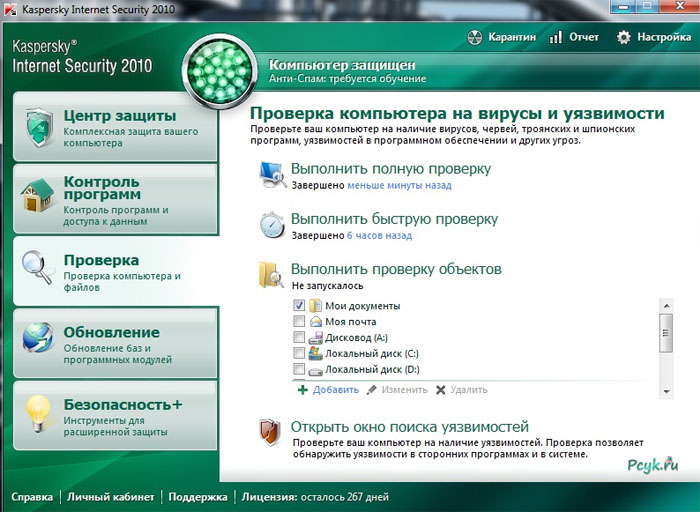Click the Не запускалось status text
The image size is (700, 512).
point(328,286)
